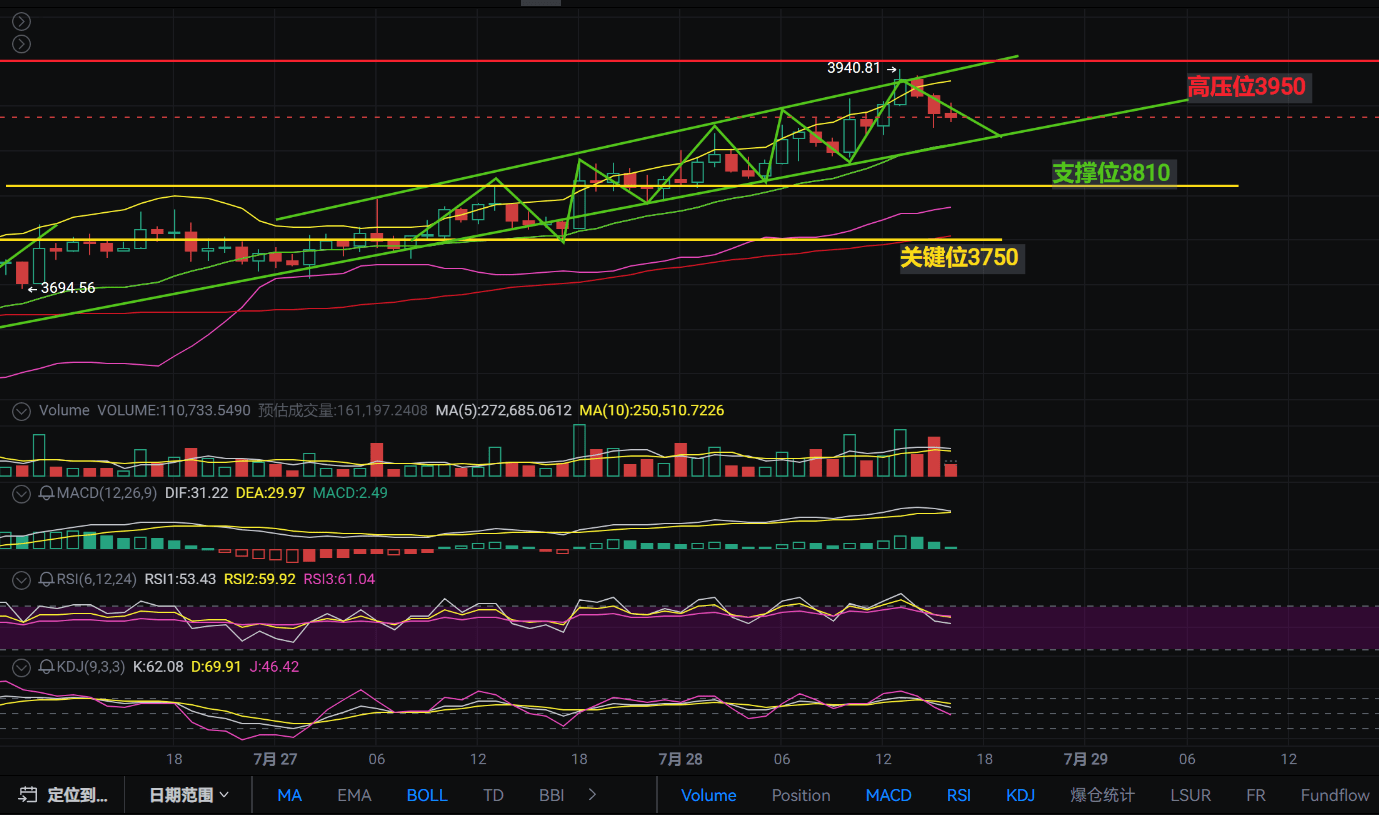Image resolution: width=1379 pixels, height=815 pixels.
Task: Click the 3940.81 high price label
Action: coord(854,68)
